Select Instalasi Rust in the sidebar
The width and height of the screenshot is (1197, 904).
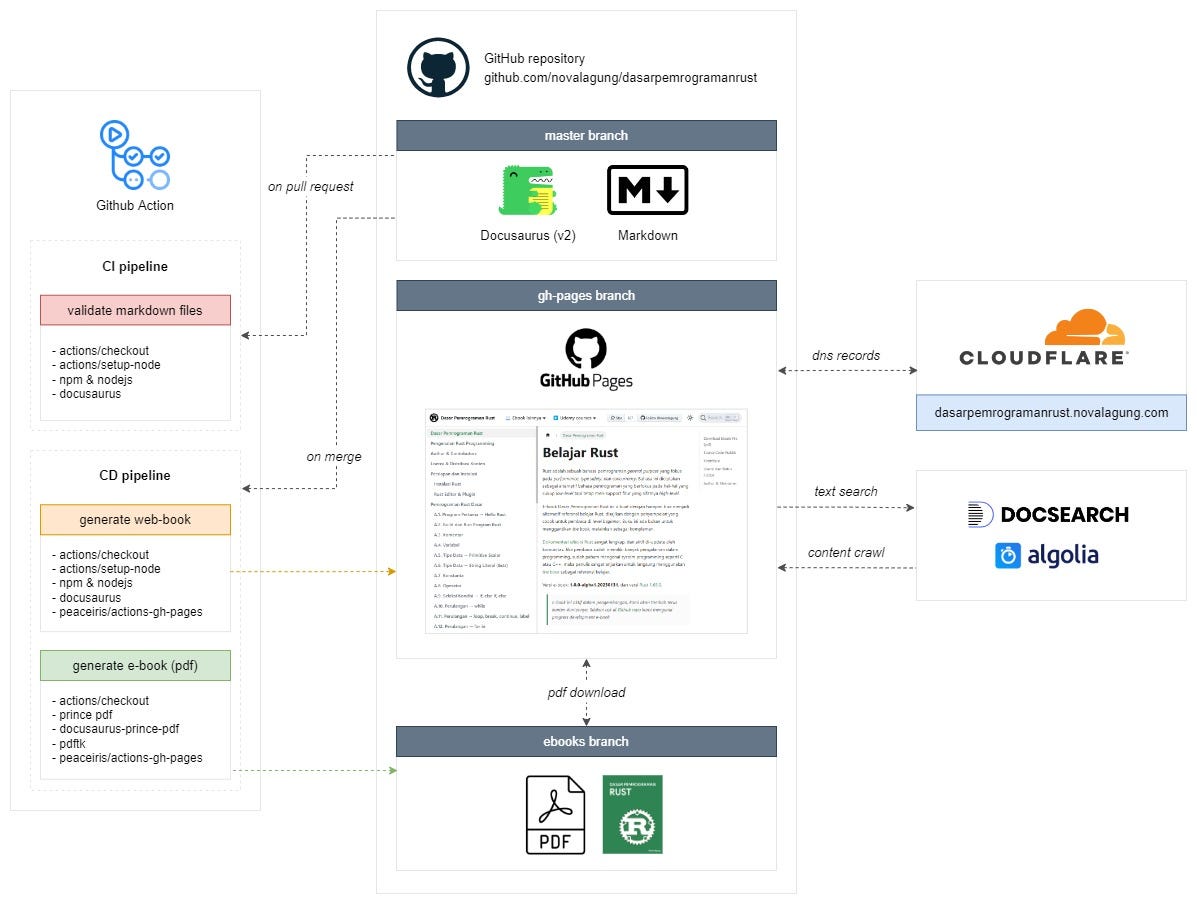[447, 484]
